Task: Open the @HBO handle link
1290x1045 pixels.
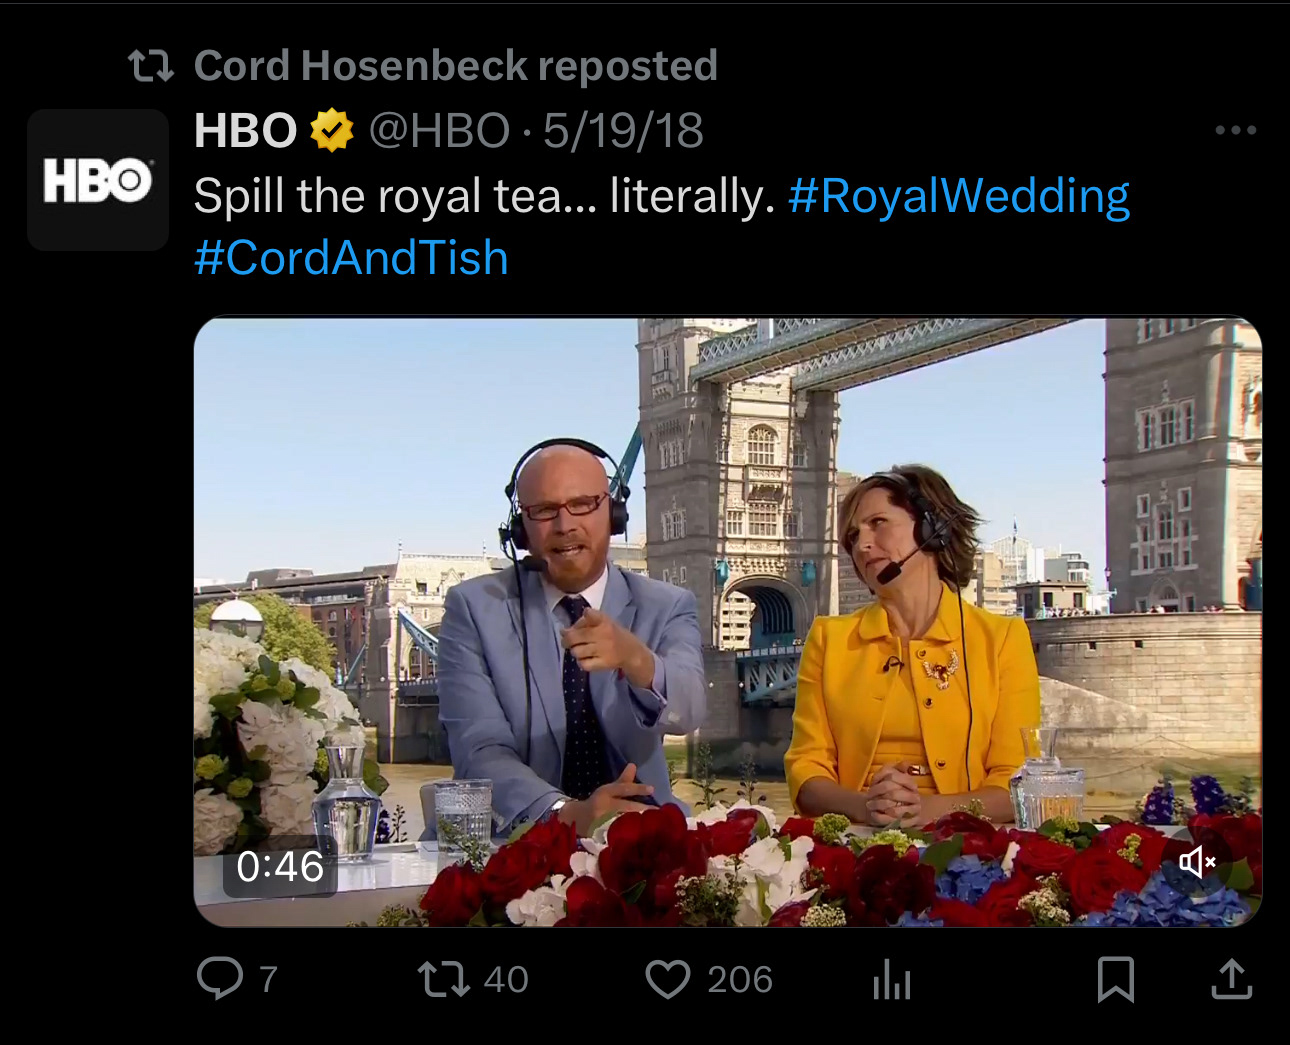Action: tap(439, 131)
